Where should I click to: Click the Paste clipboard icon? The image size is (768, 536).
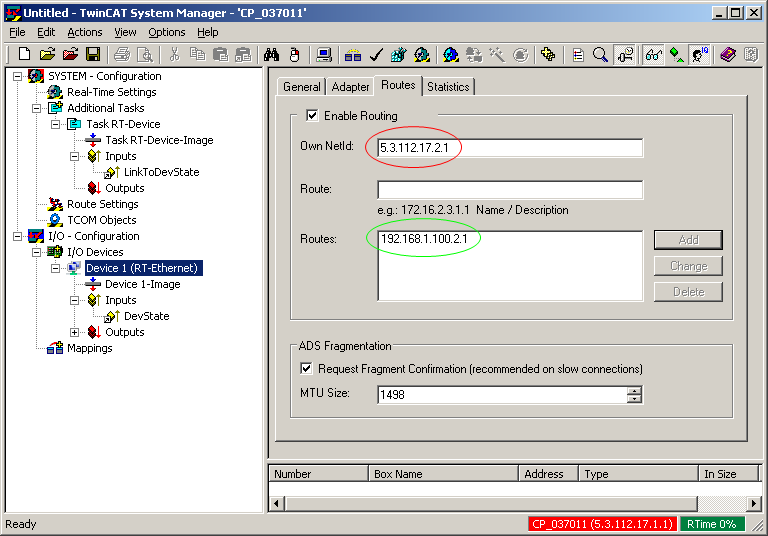220,54
